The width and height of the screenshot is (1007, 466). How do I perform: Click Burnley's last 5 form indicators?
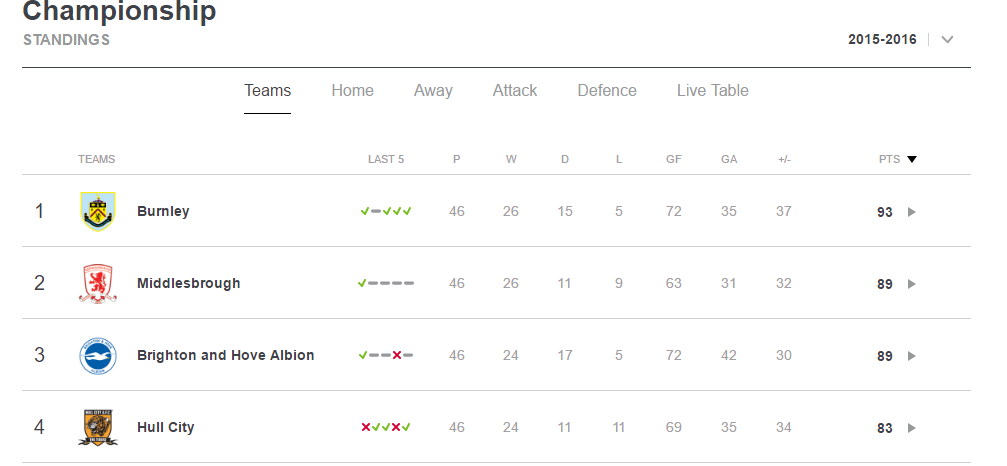[x=386, y=211]
